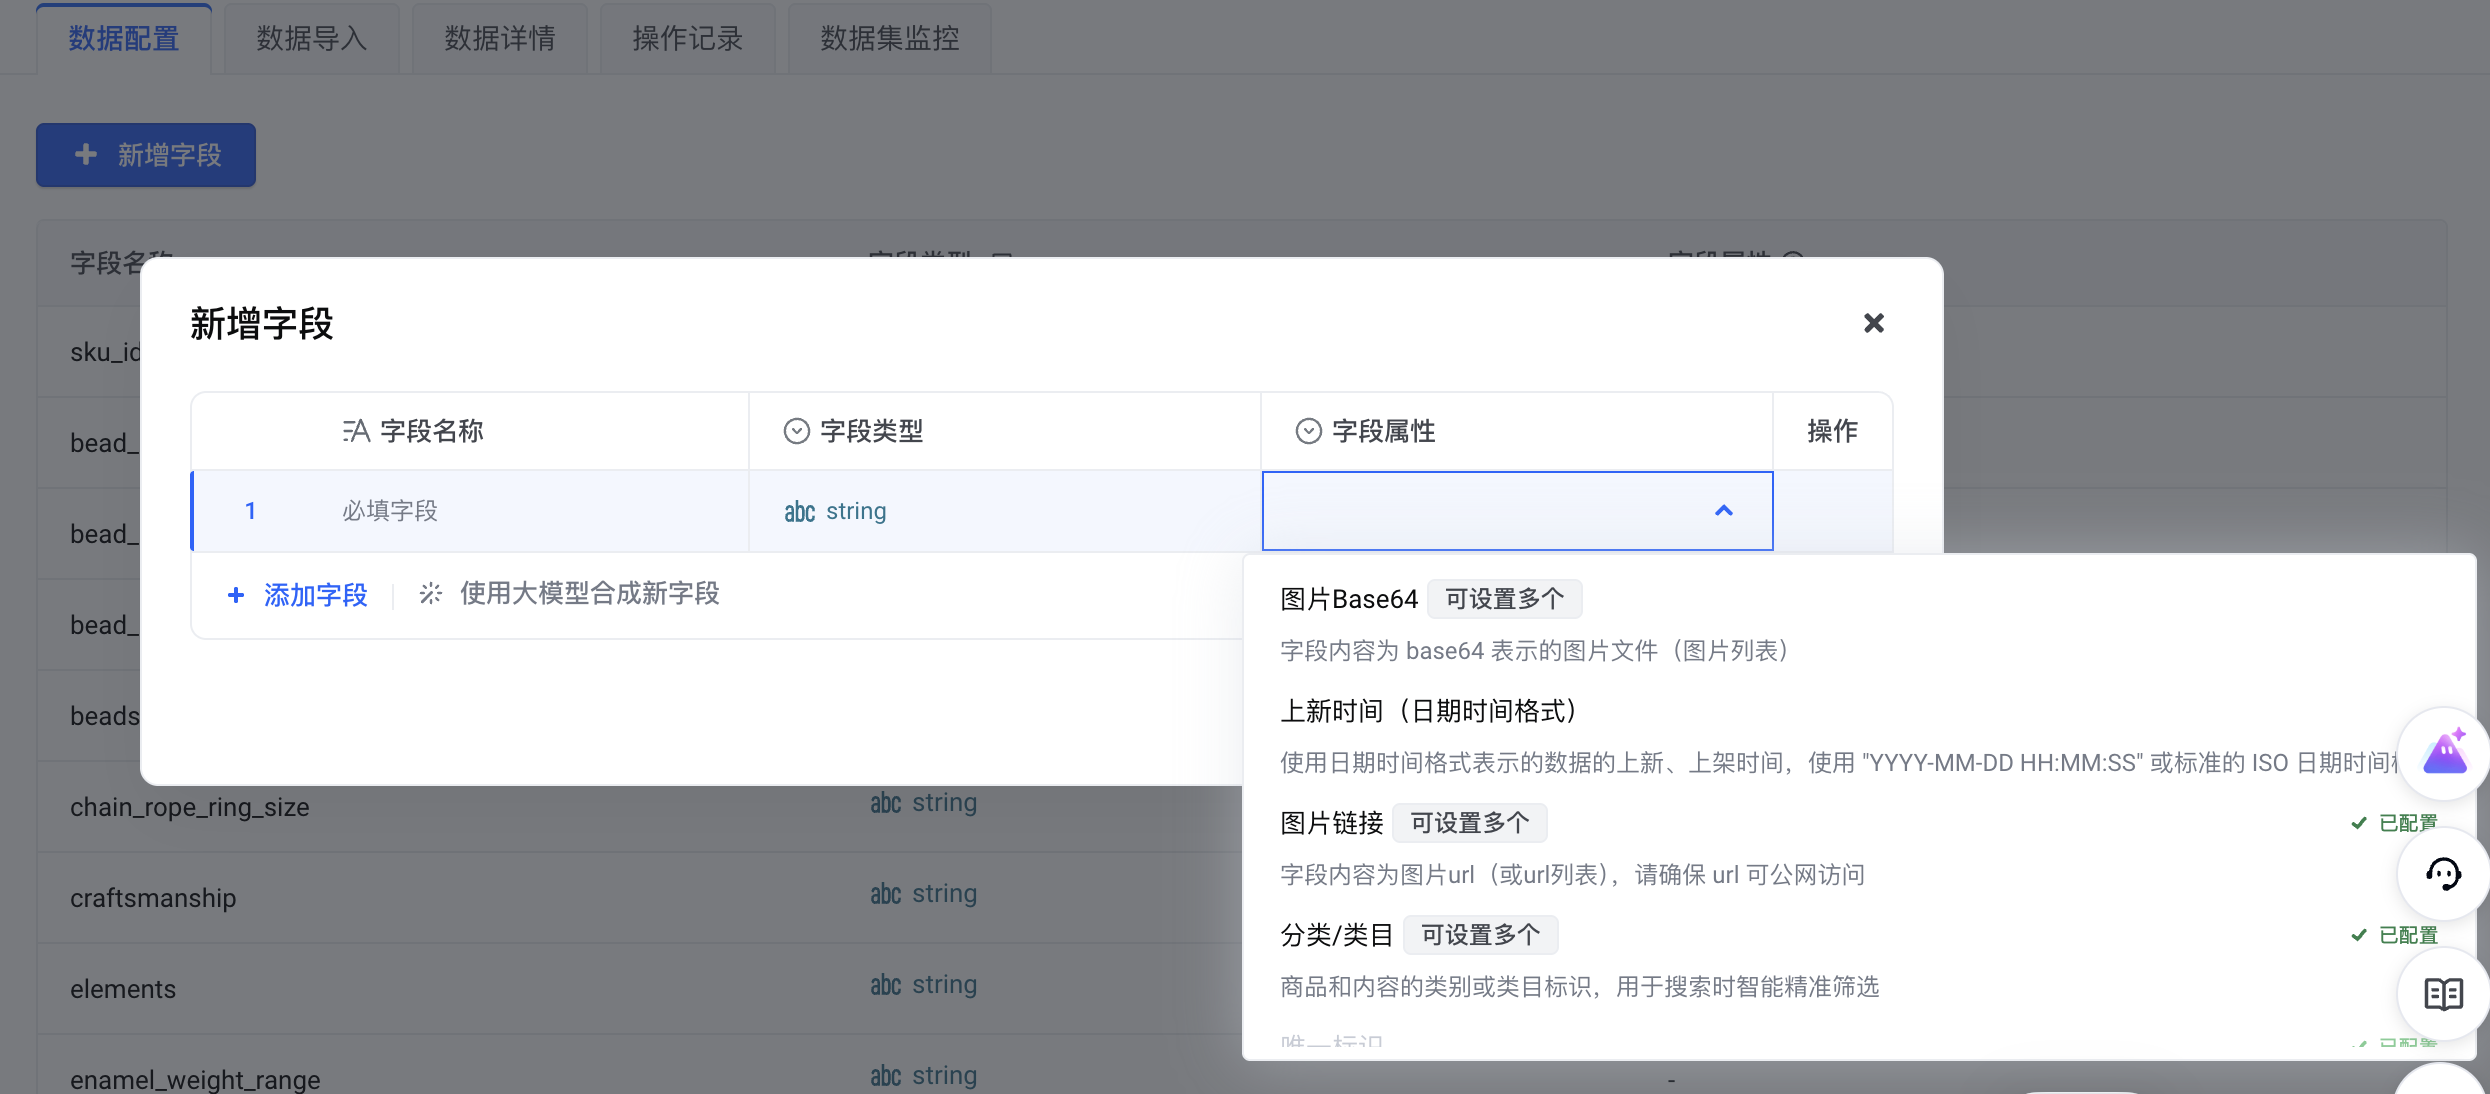Select 图片Base64 option from the list
Screen dimensions: 2490x1094
click(1349, 599)
